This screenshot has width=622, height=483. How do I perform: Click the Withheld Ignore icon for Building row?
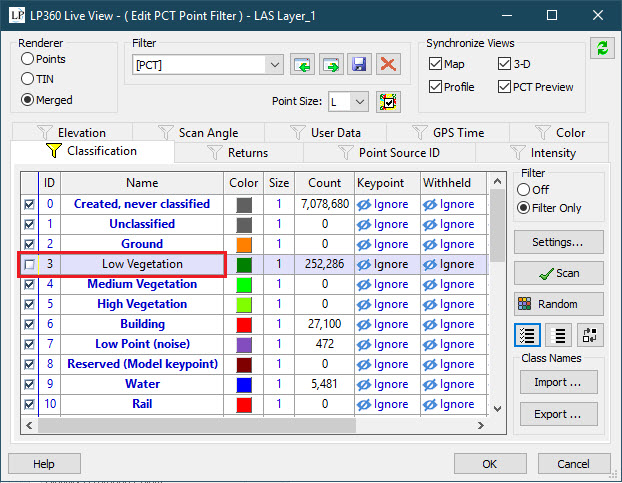coord(430,325)
